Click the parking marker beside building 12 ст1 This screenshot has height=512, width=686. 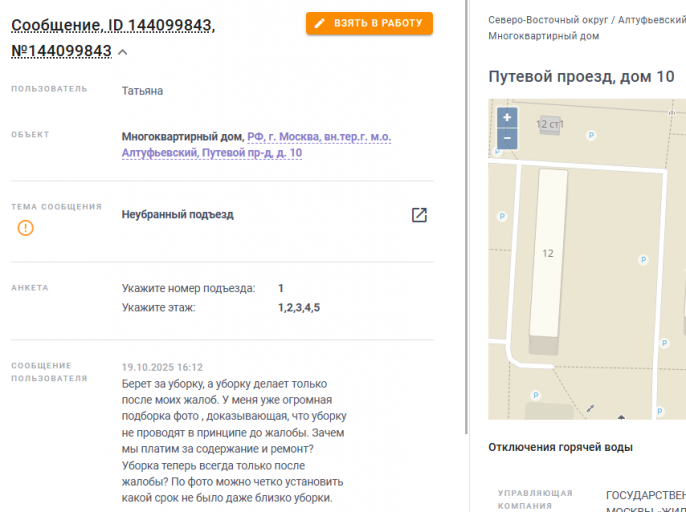tap(590, 135)
